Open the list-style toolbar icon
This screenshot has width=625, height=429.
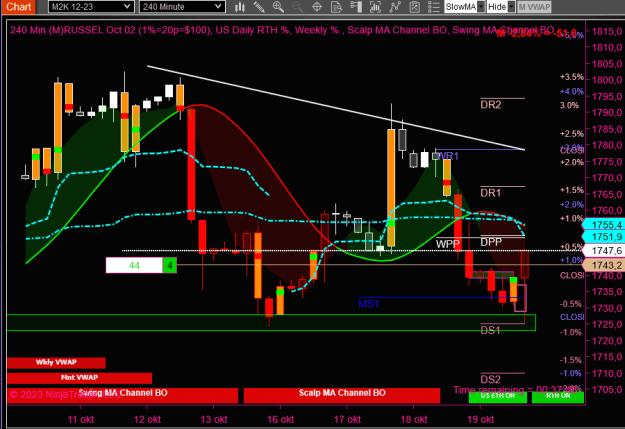pyautogui.click(x=433, y=7)
